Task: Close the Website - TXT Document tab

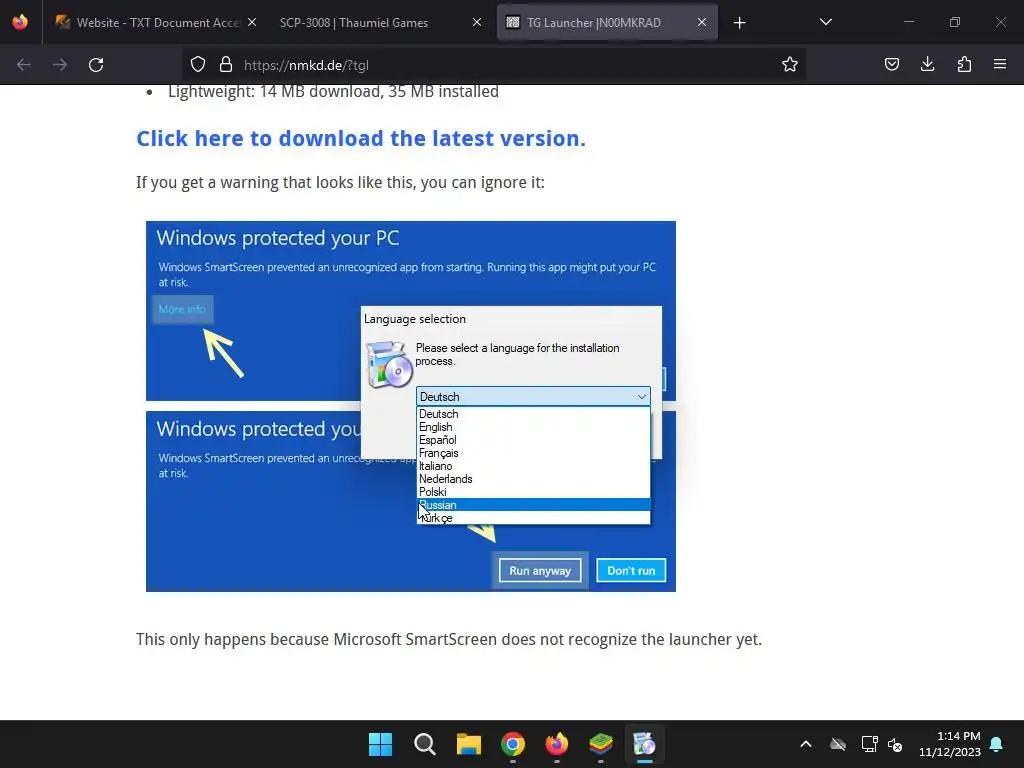Action: pyautogui.click(x=252, y=22)
